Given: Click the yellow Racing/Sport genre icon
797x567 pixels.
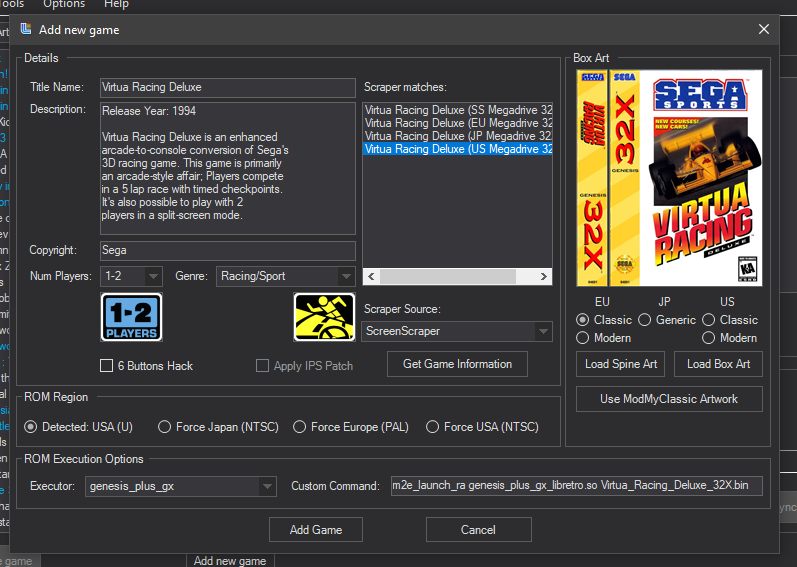Looking at the screenshot, I should [324, 317].
